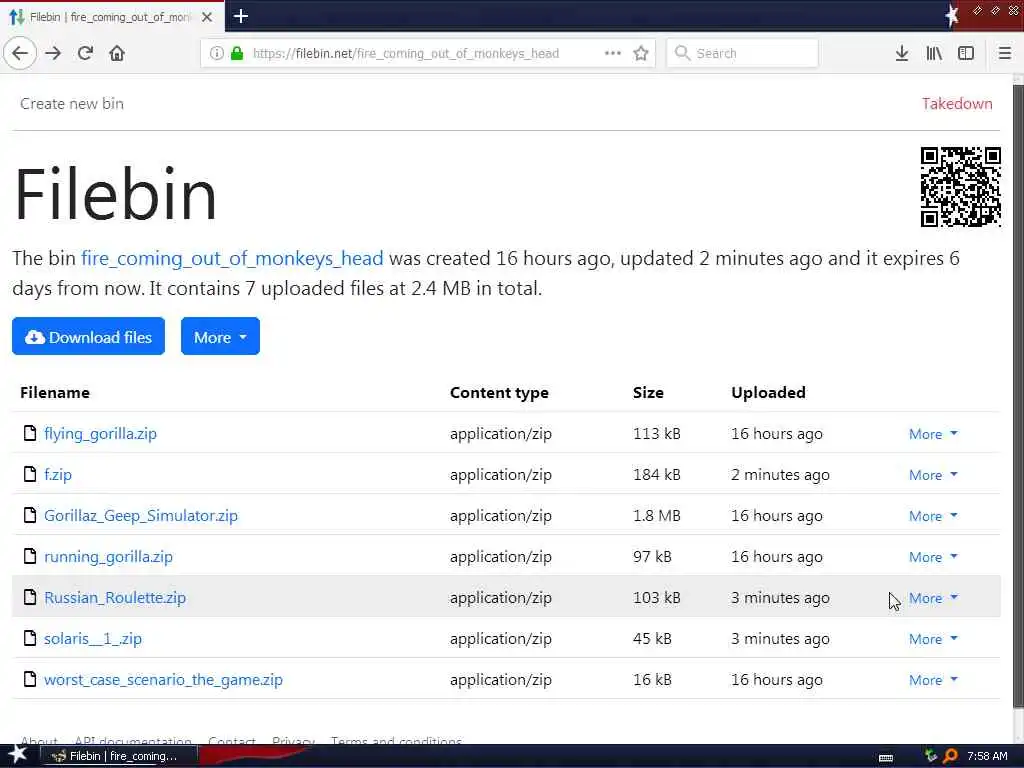This screenshot has width=1024, height=768.
Task: Expand More menu for f.zip
Action: coord(933,475)
